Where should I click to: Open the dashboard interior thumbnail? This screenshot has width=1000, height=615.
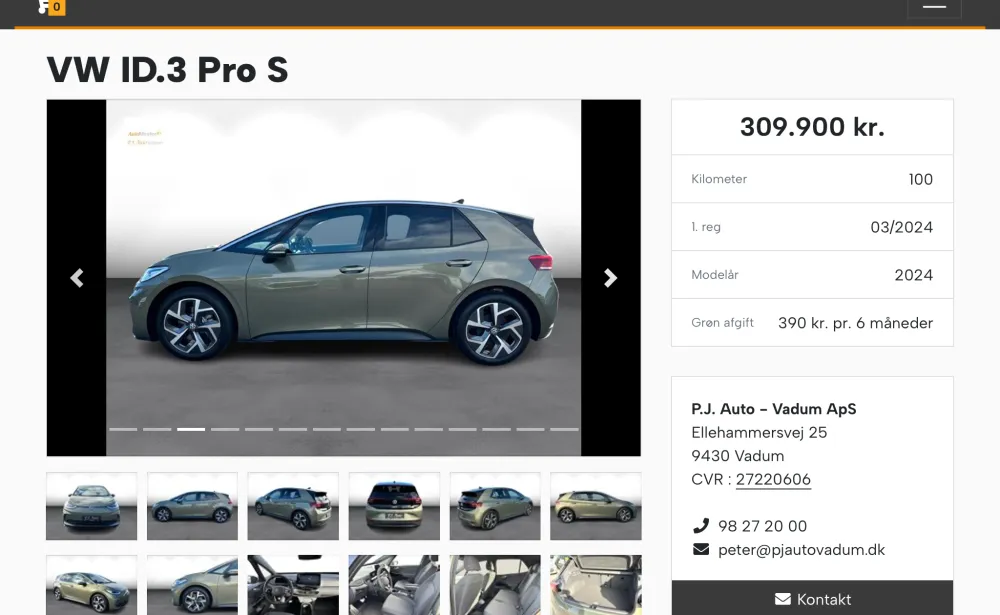(293, 585)
